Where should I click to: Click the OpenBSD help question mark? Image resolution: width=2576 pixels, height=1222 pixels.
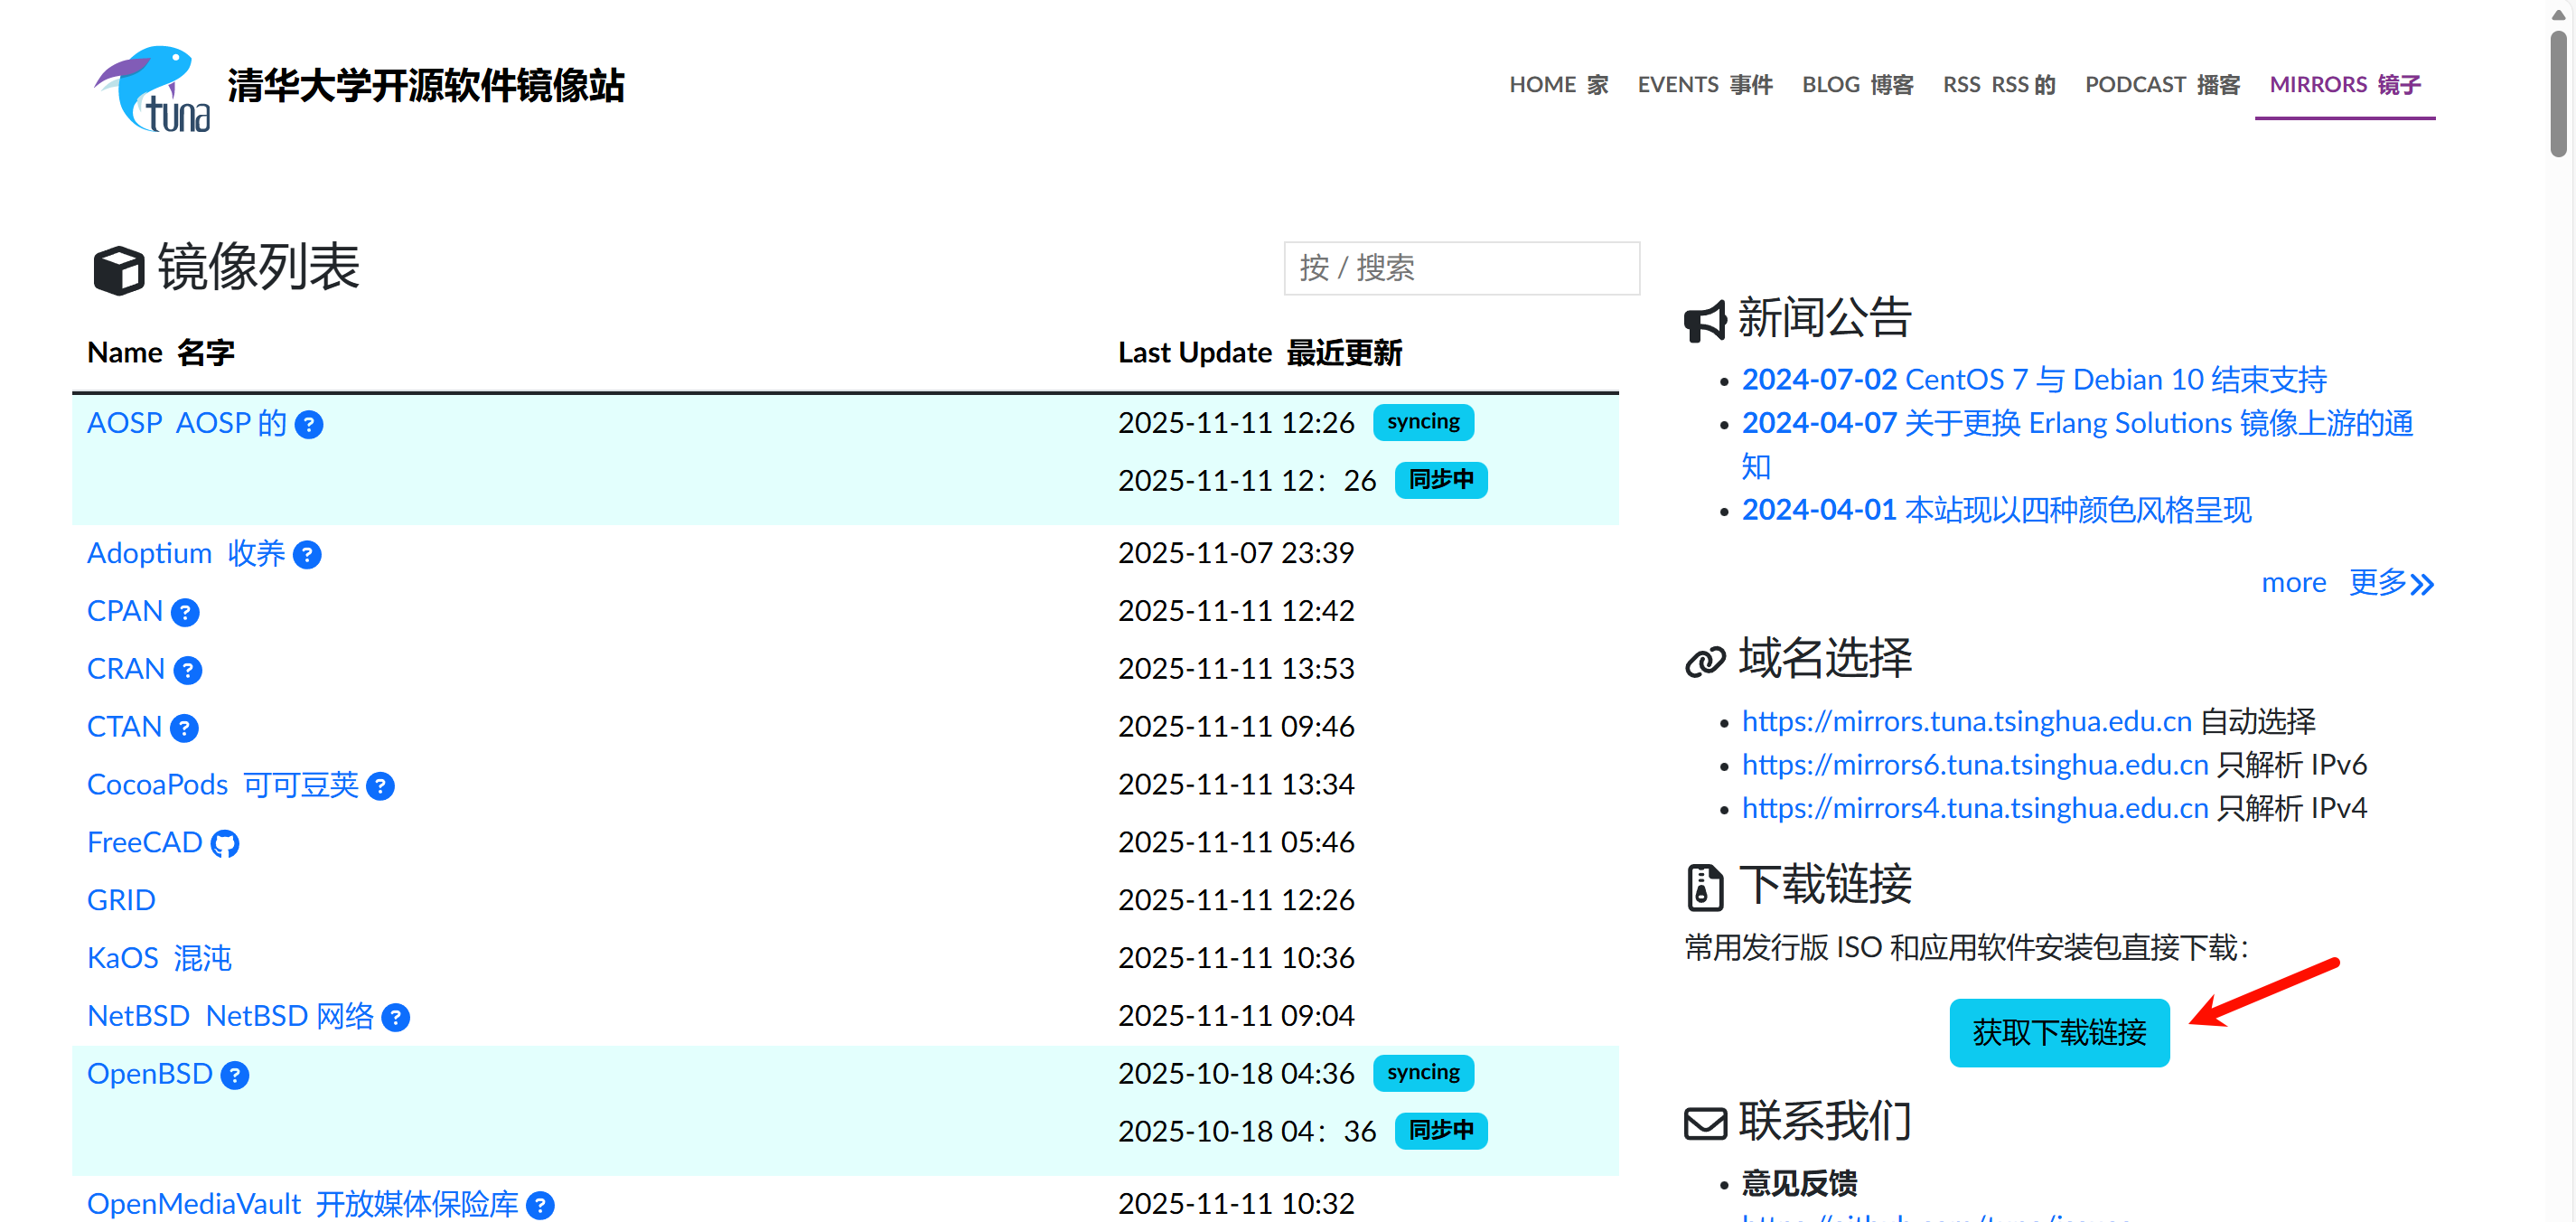pos(234,1075)
